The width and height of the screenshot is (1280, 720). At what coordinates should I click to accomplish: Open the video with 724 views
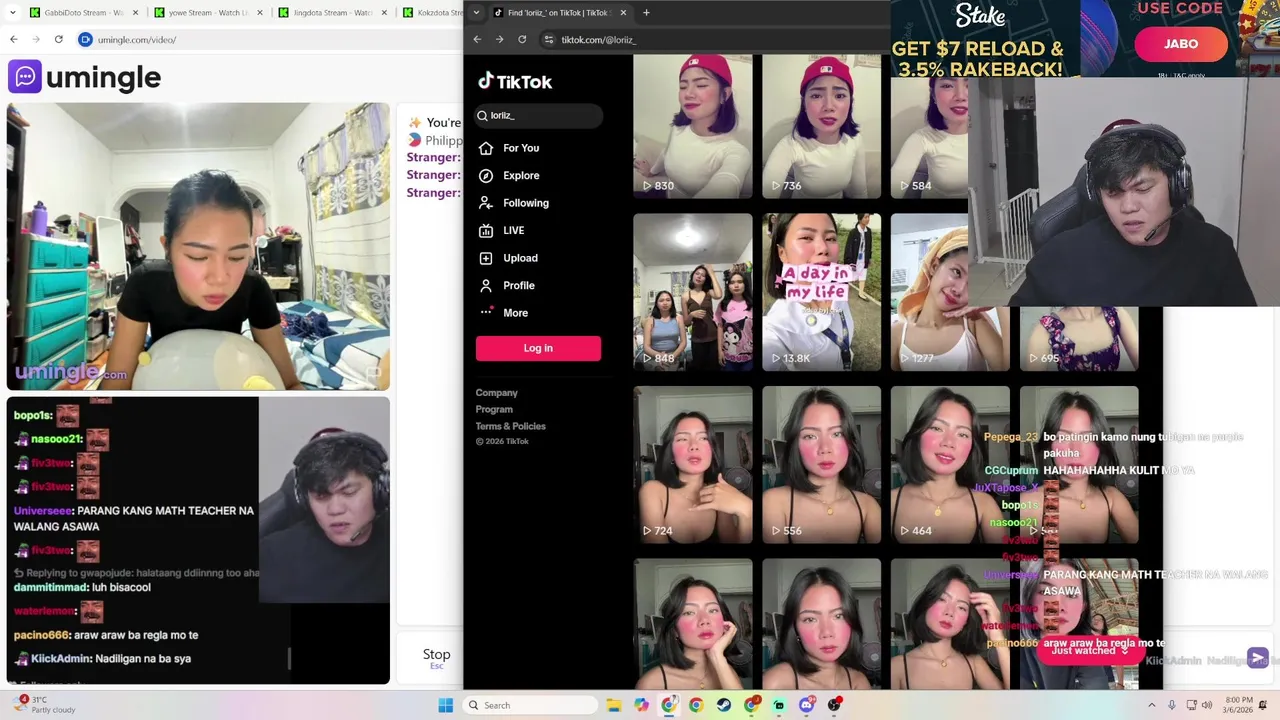coord(692,465)
